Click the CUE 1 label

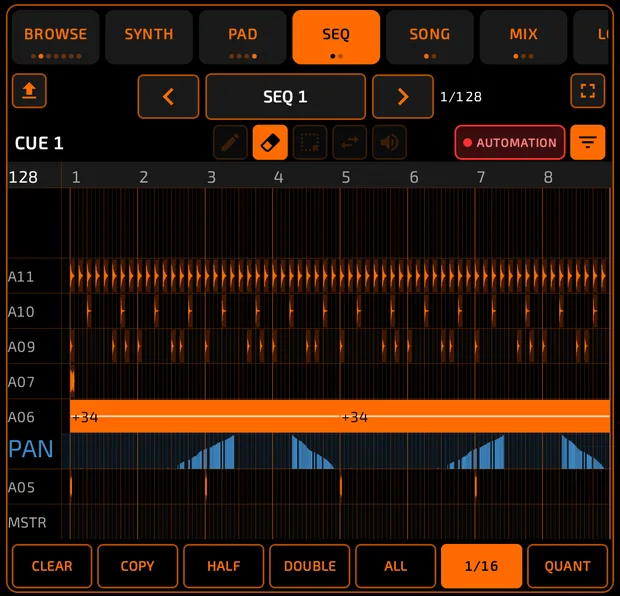39,143
